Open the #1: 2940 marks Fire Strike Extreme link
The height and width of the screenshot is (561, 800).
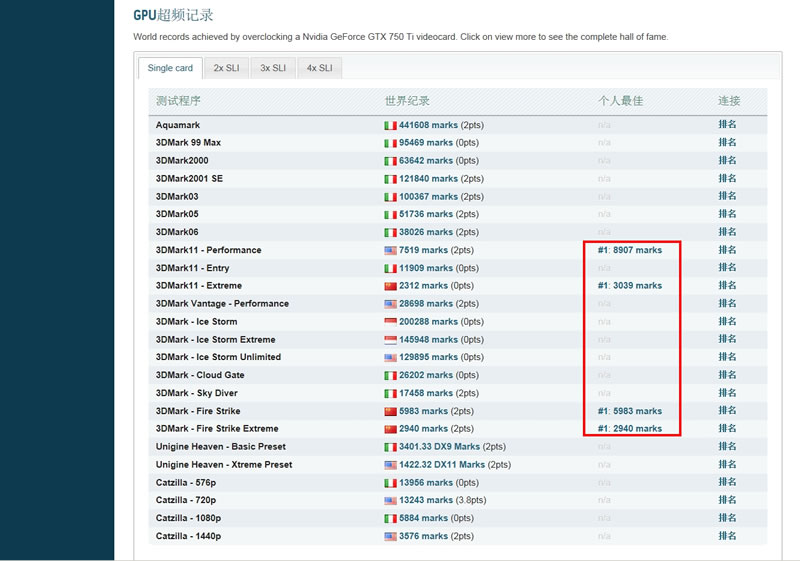point(629,429)
